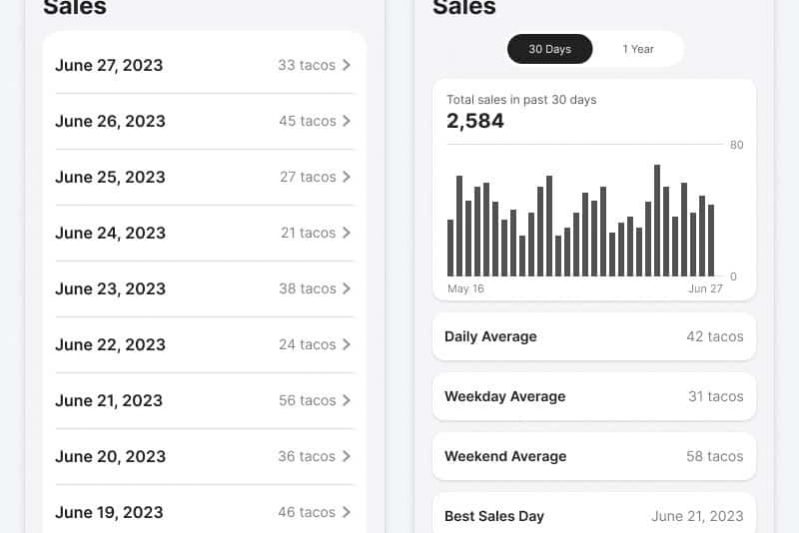Image resolution: width=799 pixels, height=533 pixels.
Task: Switch chart range to 1 Year
Action: point(638,49)
